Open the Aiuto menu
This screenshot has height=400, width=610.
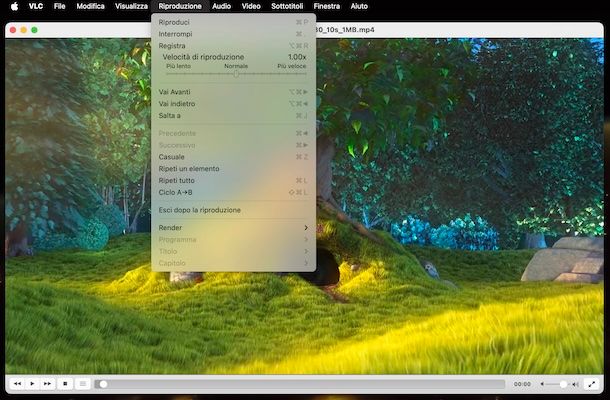[x=359, y=6]
